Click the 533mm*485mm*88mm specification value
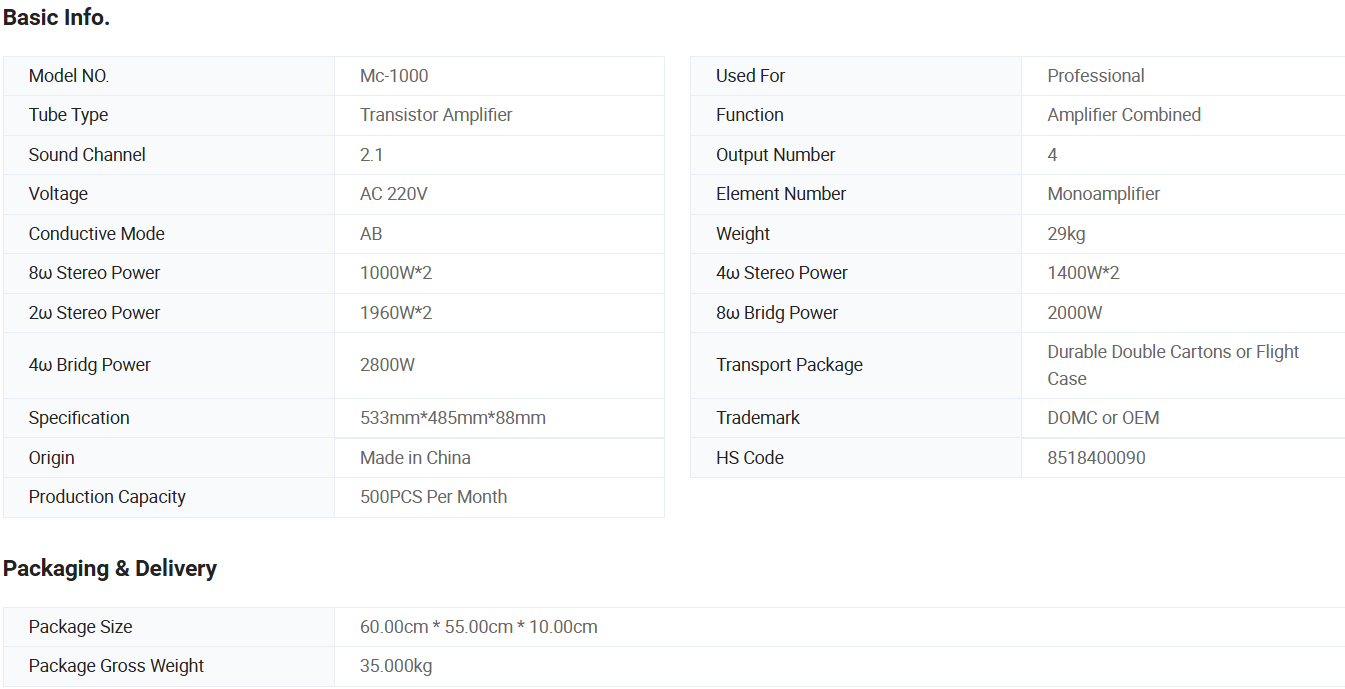 click(453, 418)
